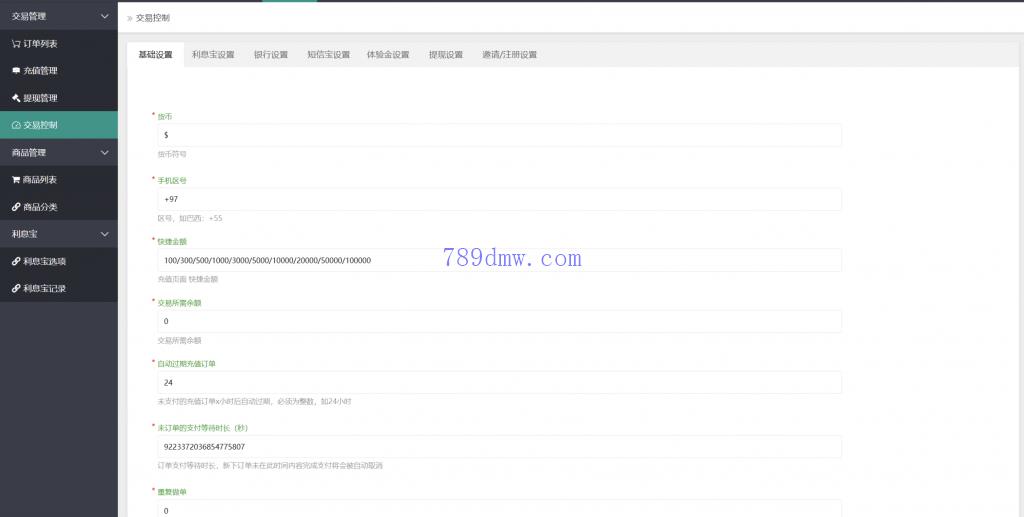
Task: Open the 银行设置 tab
Action: tap(270, 55)
